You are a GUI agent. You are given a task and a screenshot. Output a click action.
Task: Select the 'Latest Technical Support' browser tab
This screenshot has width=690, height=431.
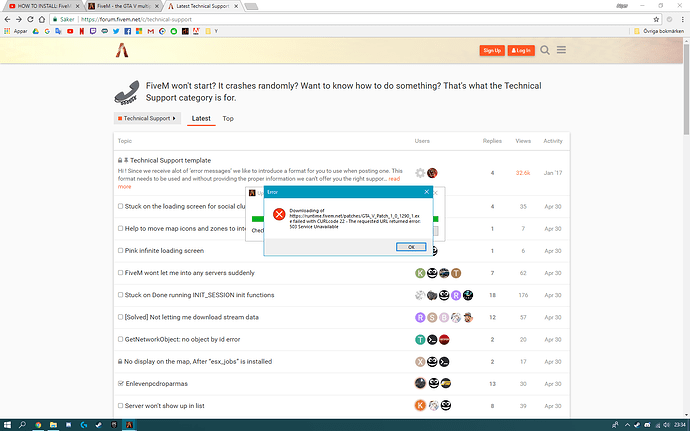click(x=202, y=6)
